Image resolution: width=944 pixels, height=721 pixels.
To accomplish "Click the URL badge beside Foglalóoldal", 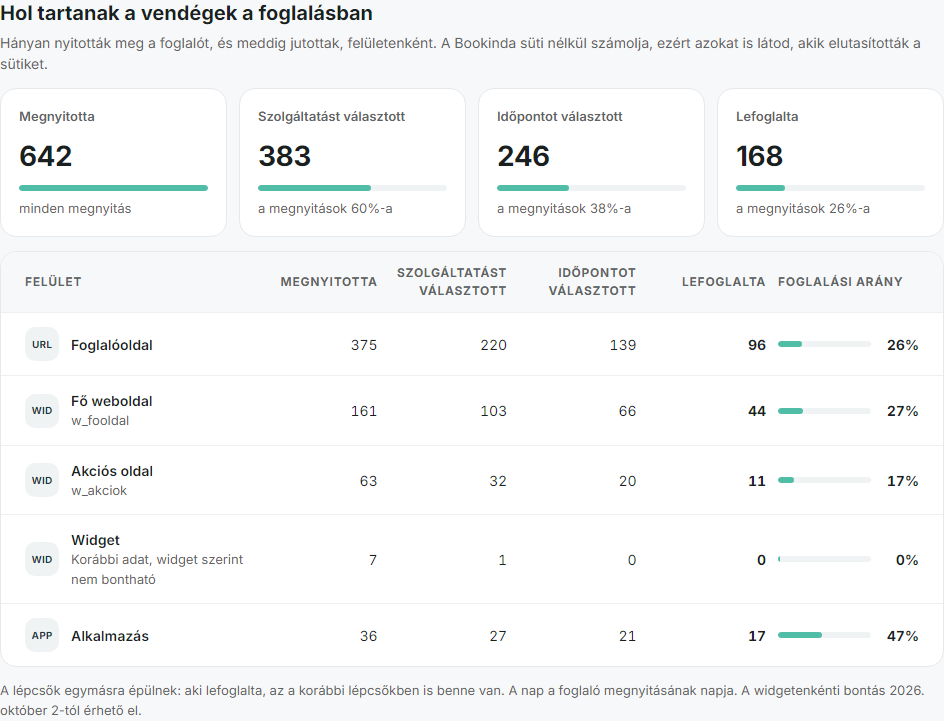I will tap(42, 344).
